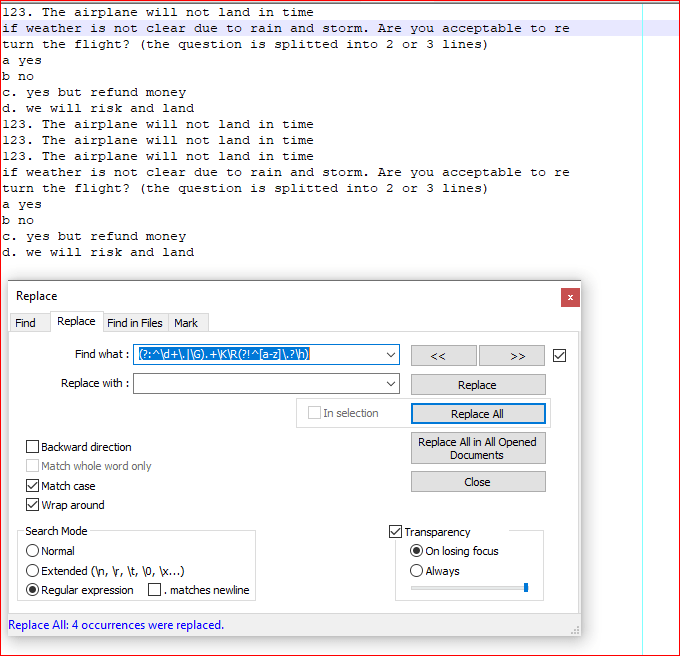Image resolution: width=680 pixels, height=656 pixels.
Task: Find next with the >> button
Action: (x=512, y=356)
